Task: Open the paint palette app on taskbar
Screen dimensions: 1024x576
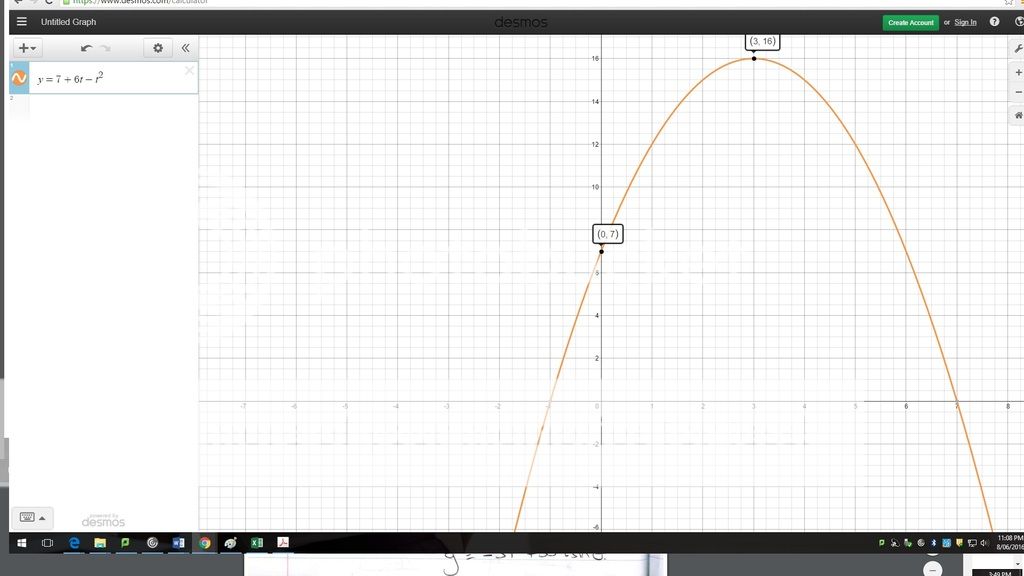Action: pyautogui.click(x=231, y=543)
